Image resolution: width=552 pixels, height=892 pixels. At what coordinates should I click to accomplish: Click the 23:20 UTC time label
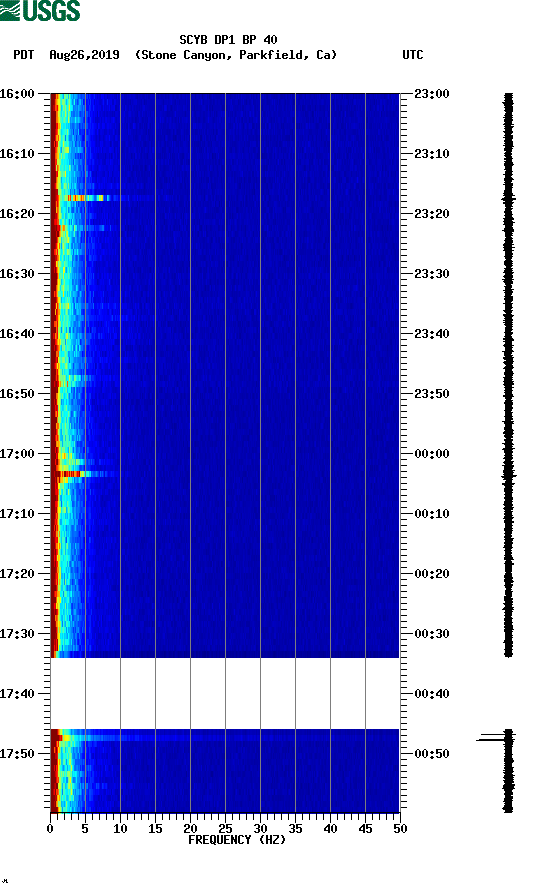tap(431, 214)
